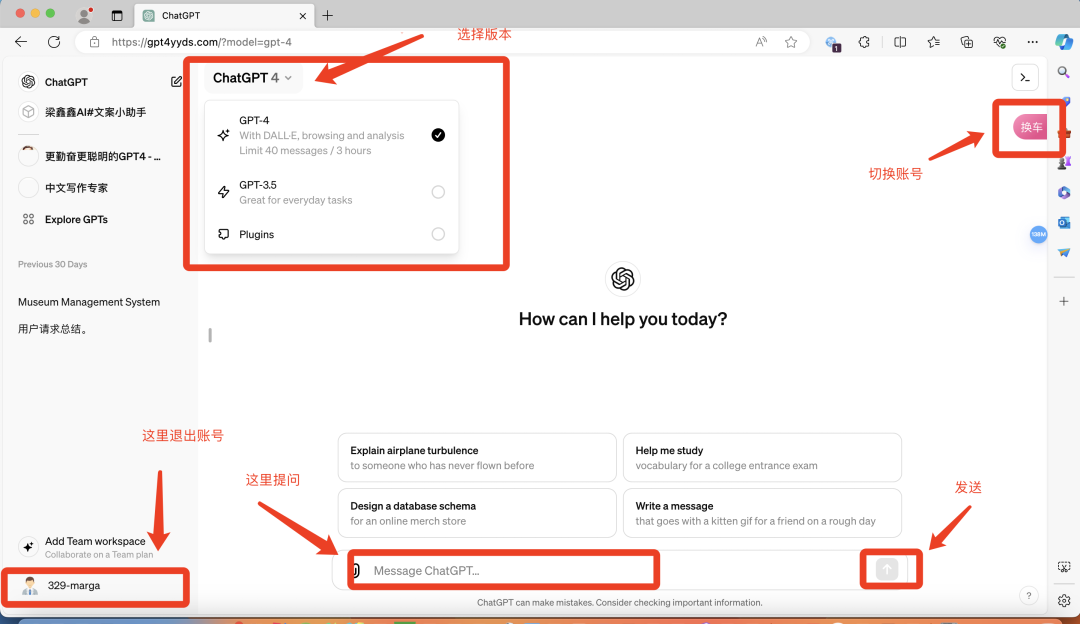
Task: Click the blue floating badge icon
Action: click(x=1038, y=235)
